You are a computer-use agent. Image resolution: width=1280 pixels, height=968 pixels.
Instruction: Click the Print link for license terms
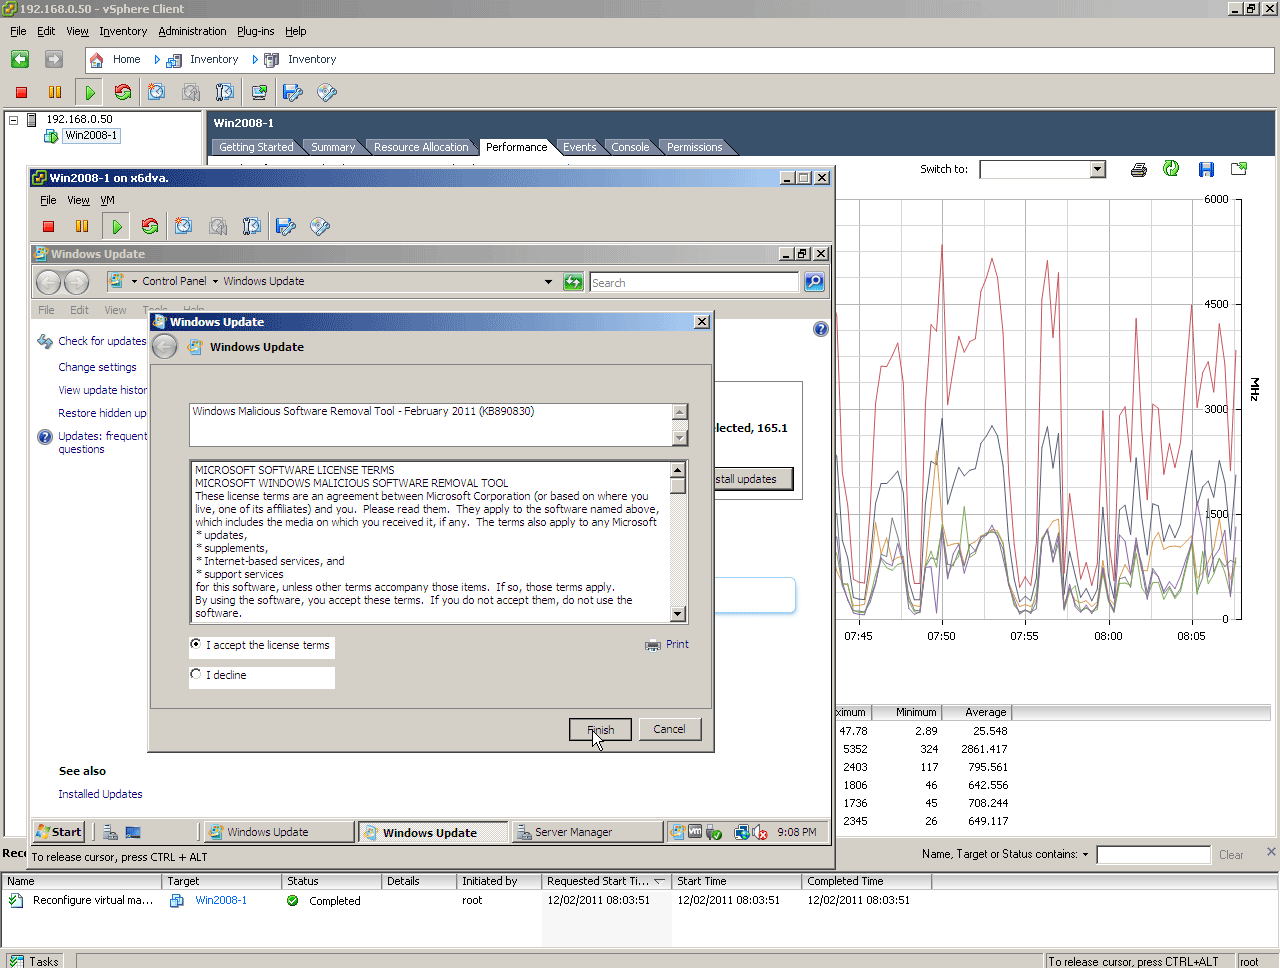coord(677,644)
